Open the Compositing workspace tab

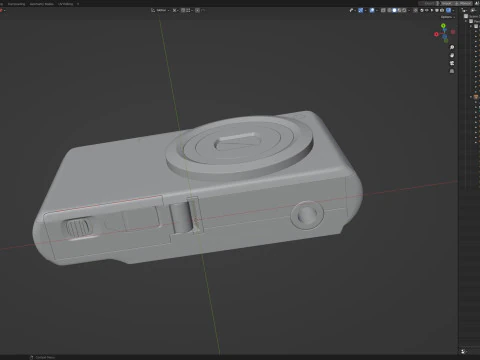(16, 4)
